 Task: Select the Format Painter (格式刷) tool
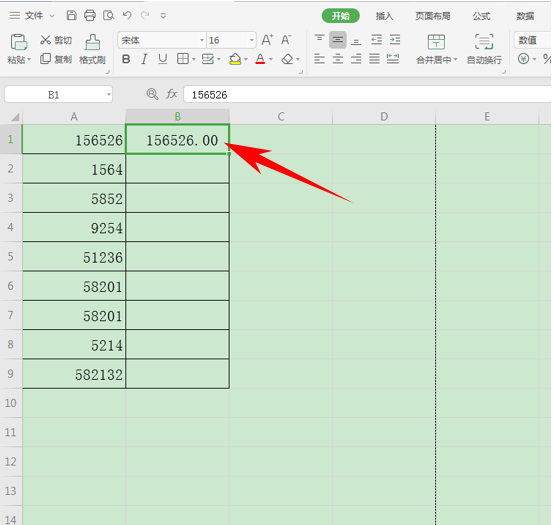(x=92, y=49)
